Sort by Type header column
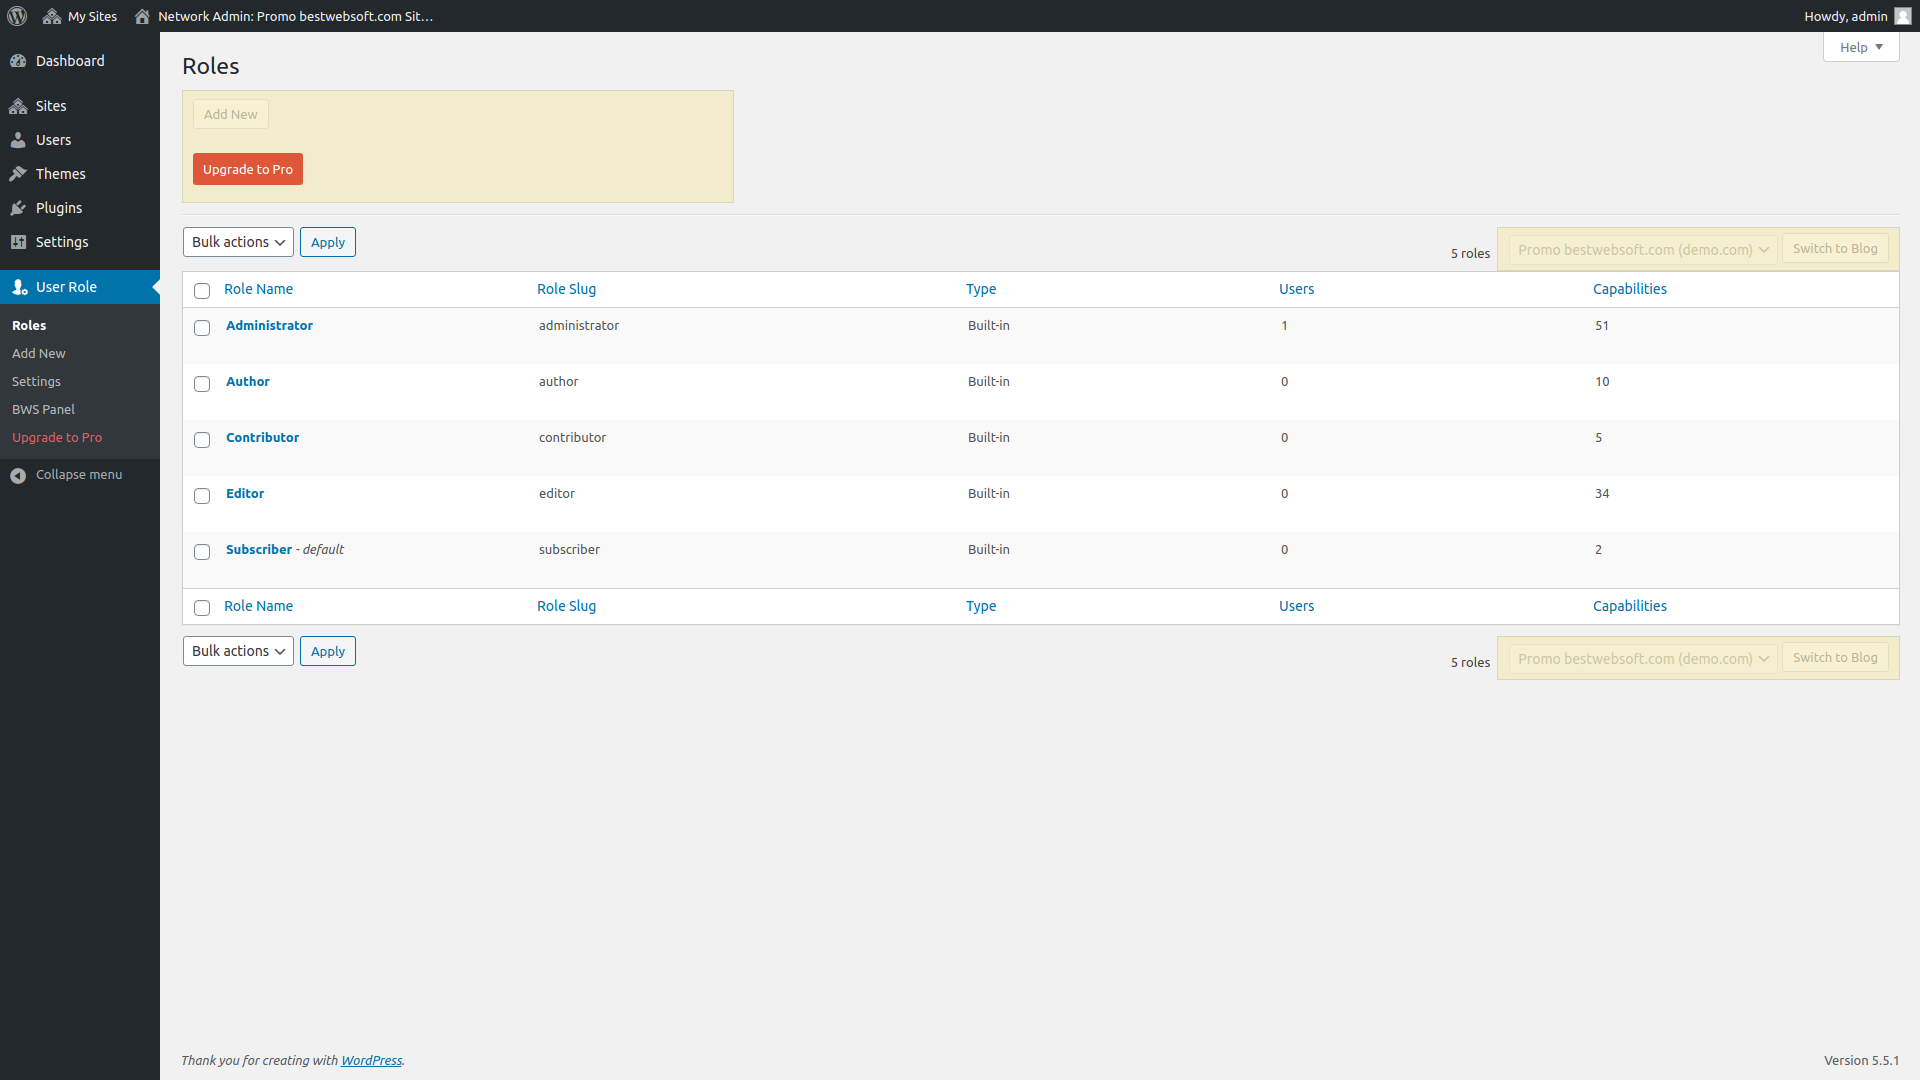This screenshot has width=1920, height=1080. [981, 289]
